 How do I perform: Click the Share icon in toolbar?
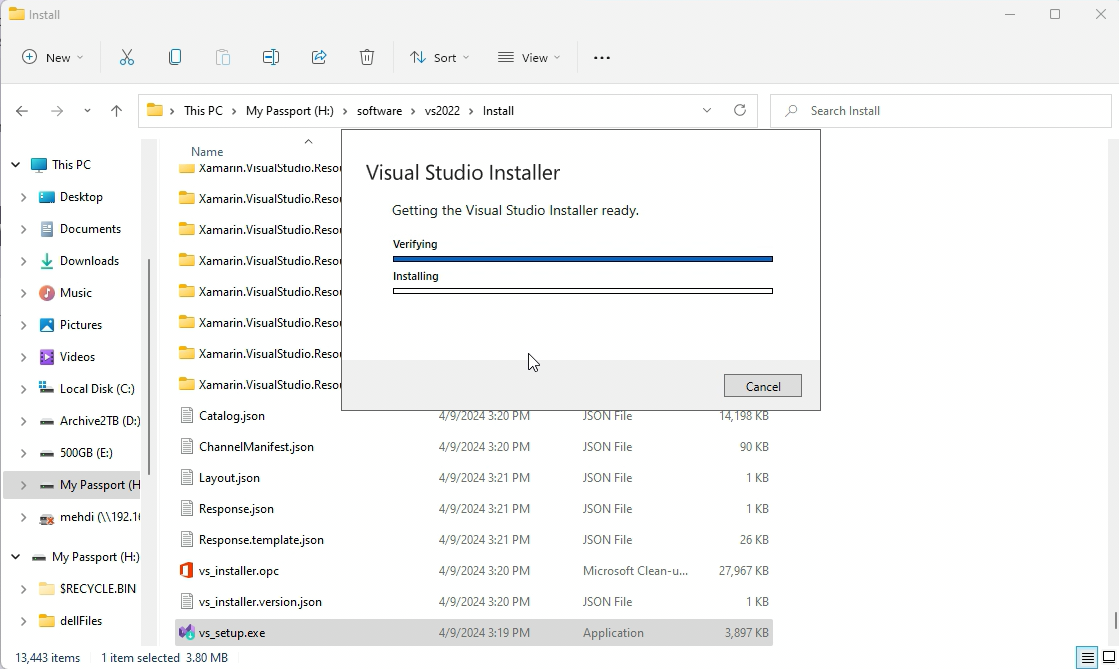point(319,57)
